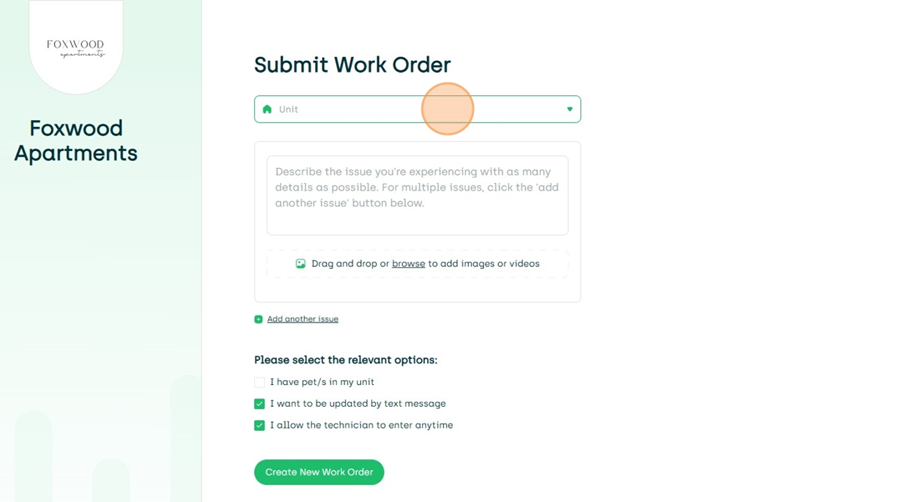The image size is (900, 502).
Task: Click 'Please select the relevant options' text
Action: pyautogui.click(x=346, y=360)
